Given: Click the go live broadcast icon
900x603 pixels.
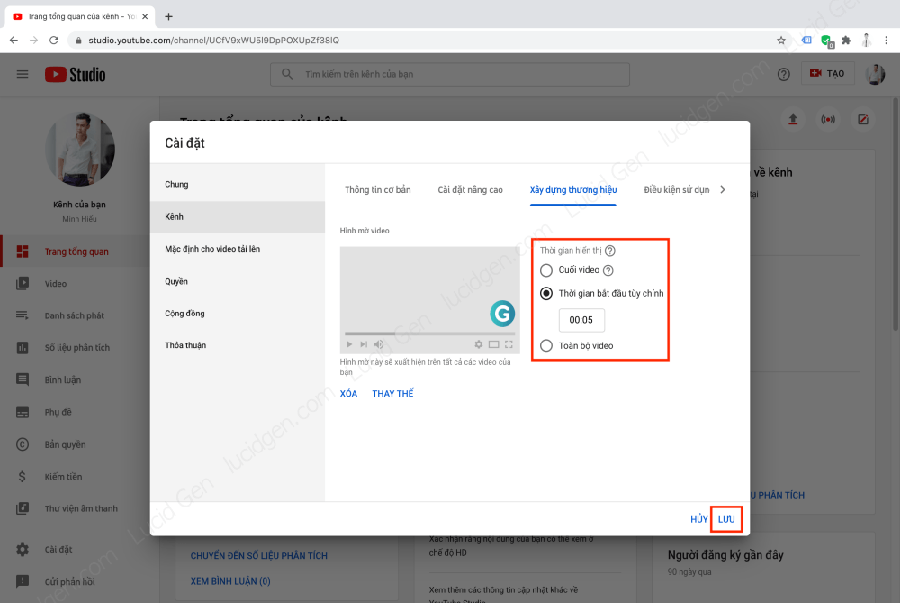Looking at the screenshot, I should 827,119.
